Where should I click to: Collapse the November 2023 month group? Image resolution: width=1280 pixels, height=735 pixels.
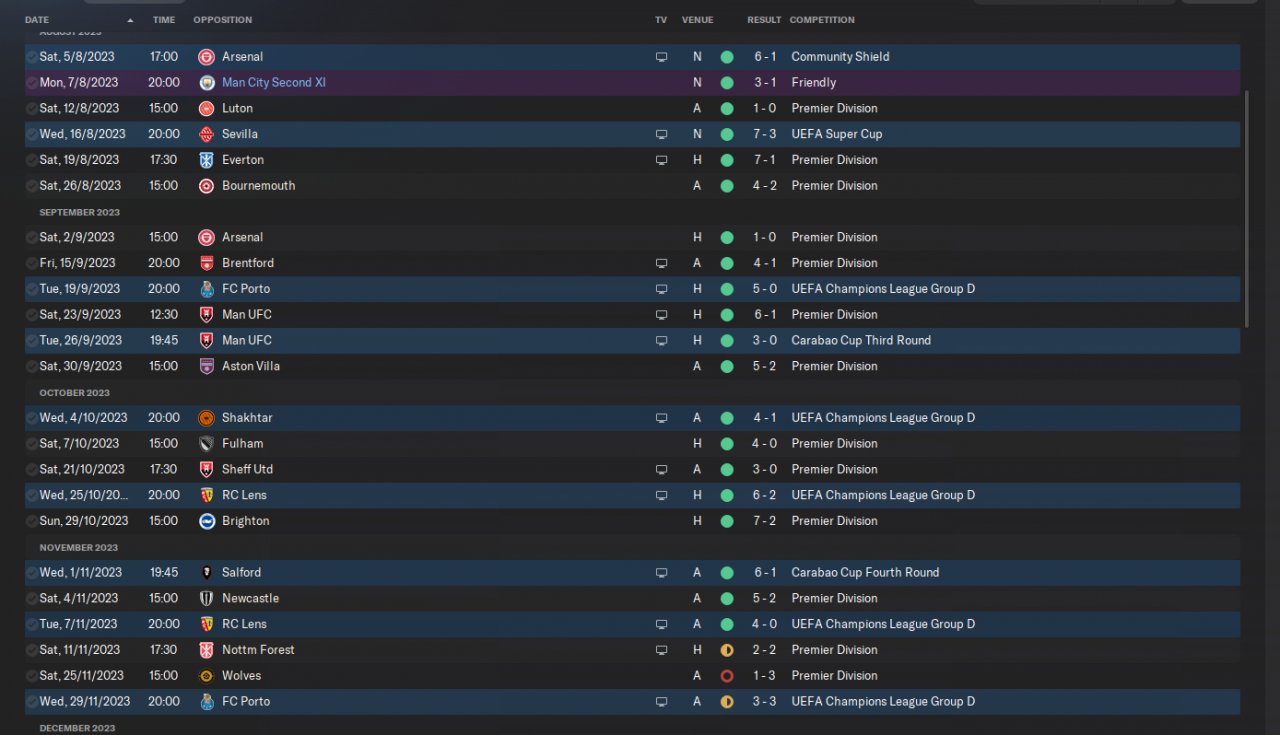point(78,547)
